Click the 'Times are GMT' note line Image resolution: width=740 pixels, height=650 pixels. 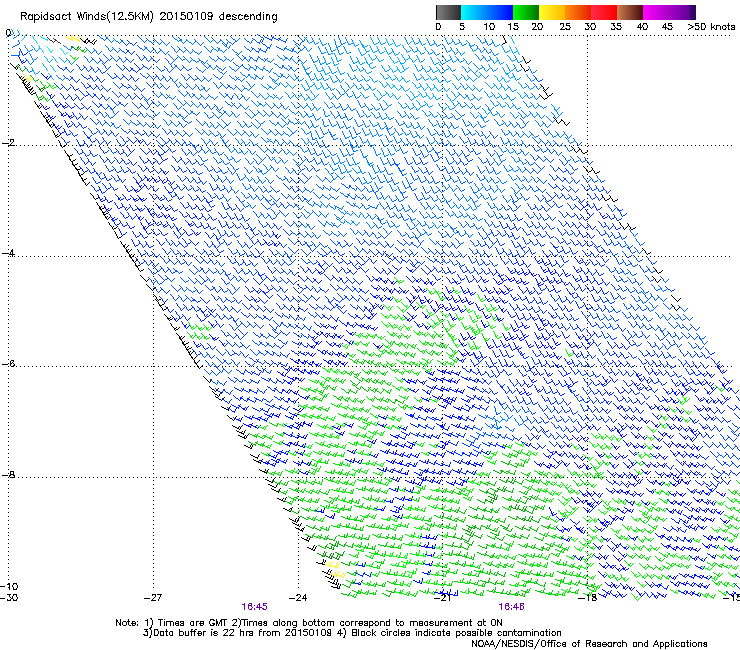309,623
